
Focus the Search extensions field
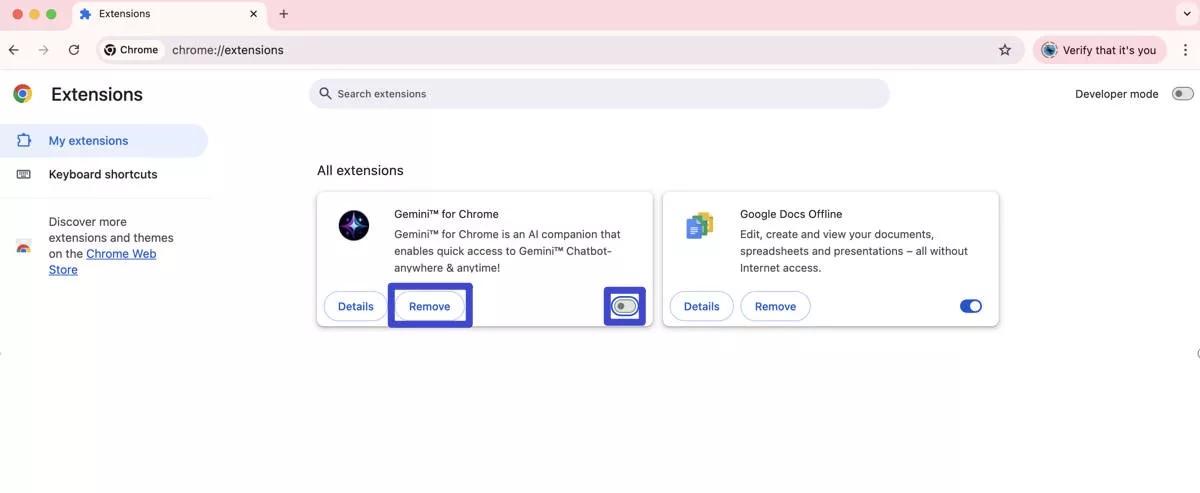click(x=599, y=94)
